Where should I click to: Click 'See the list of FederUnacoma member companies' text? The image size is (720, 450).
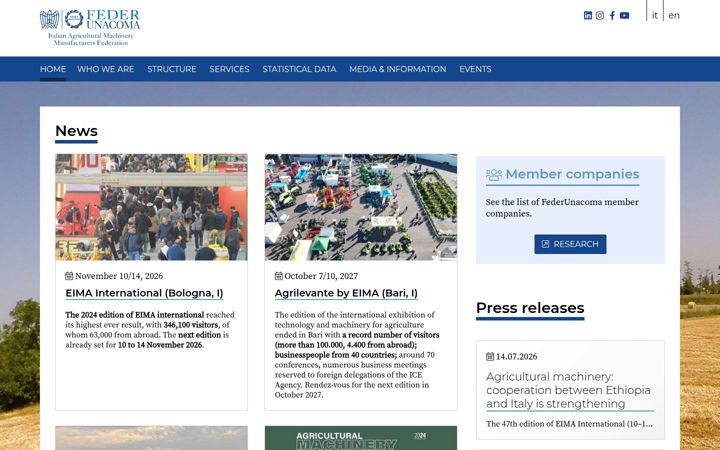tap(562, 208)
